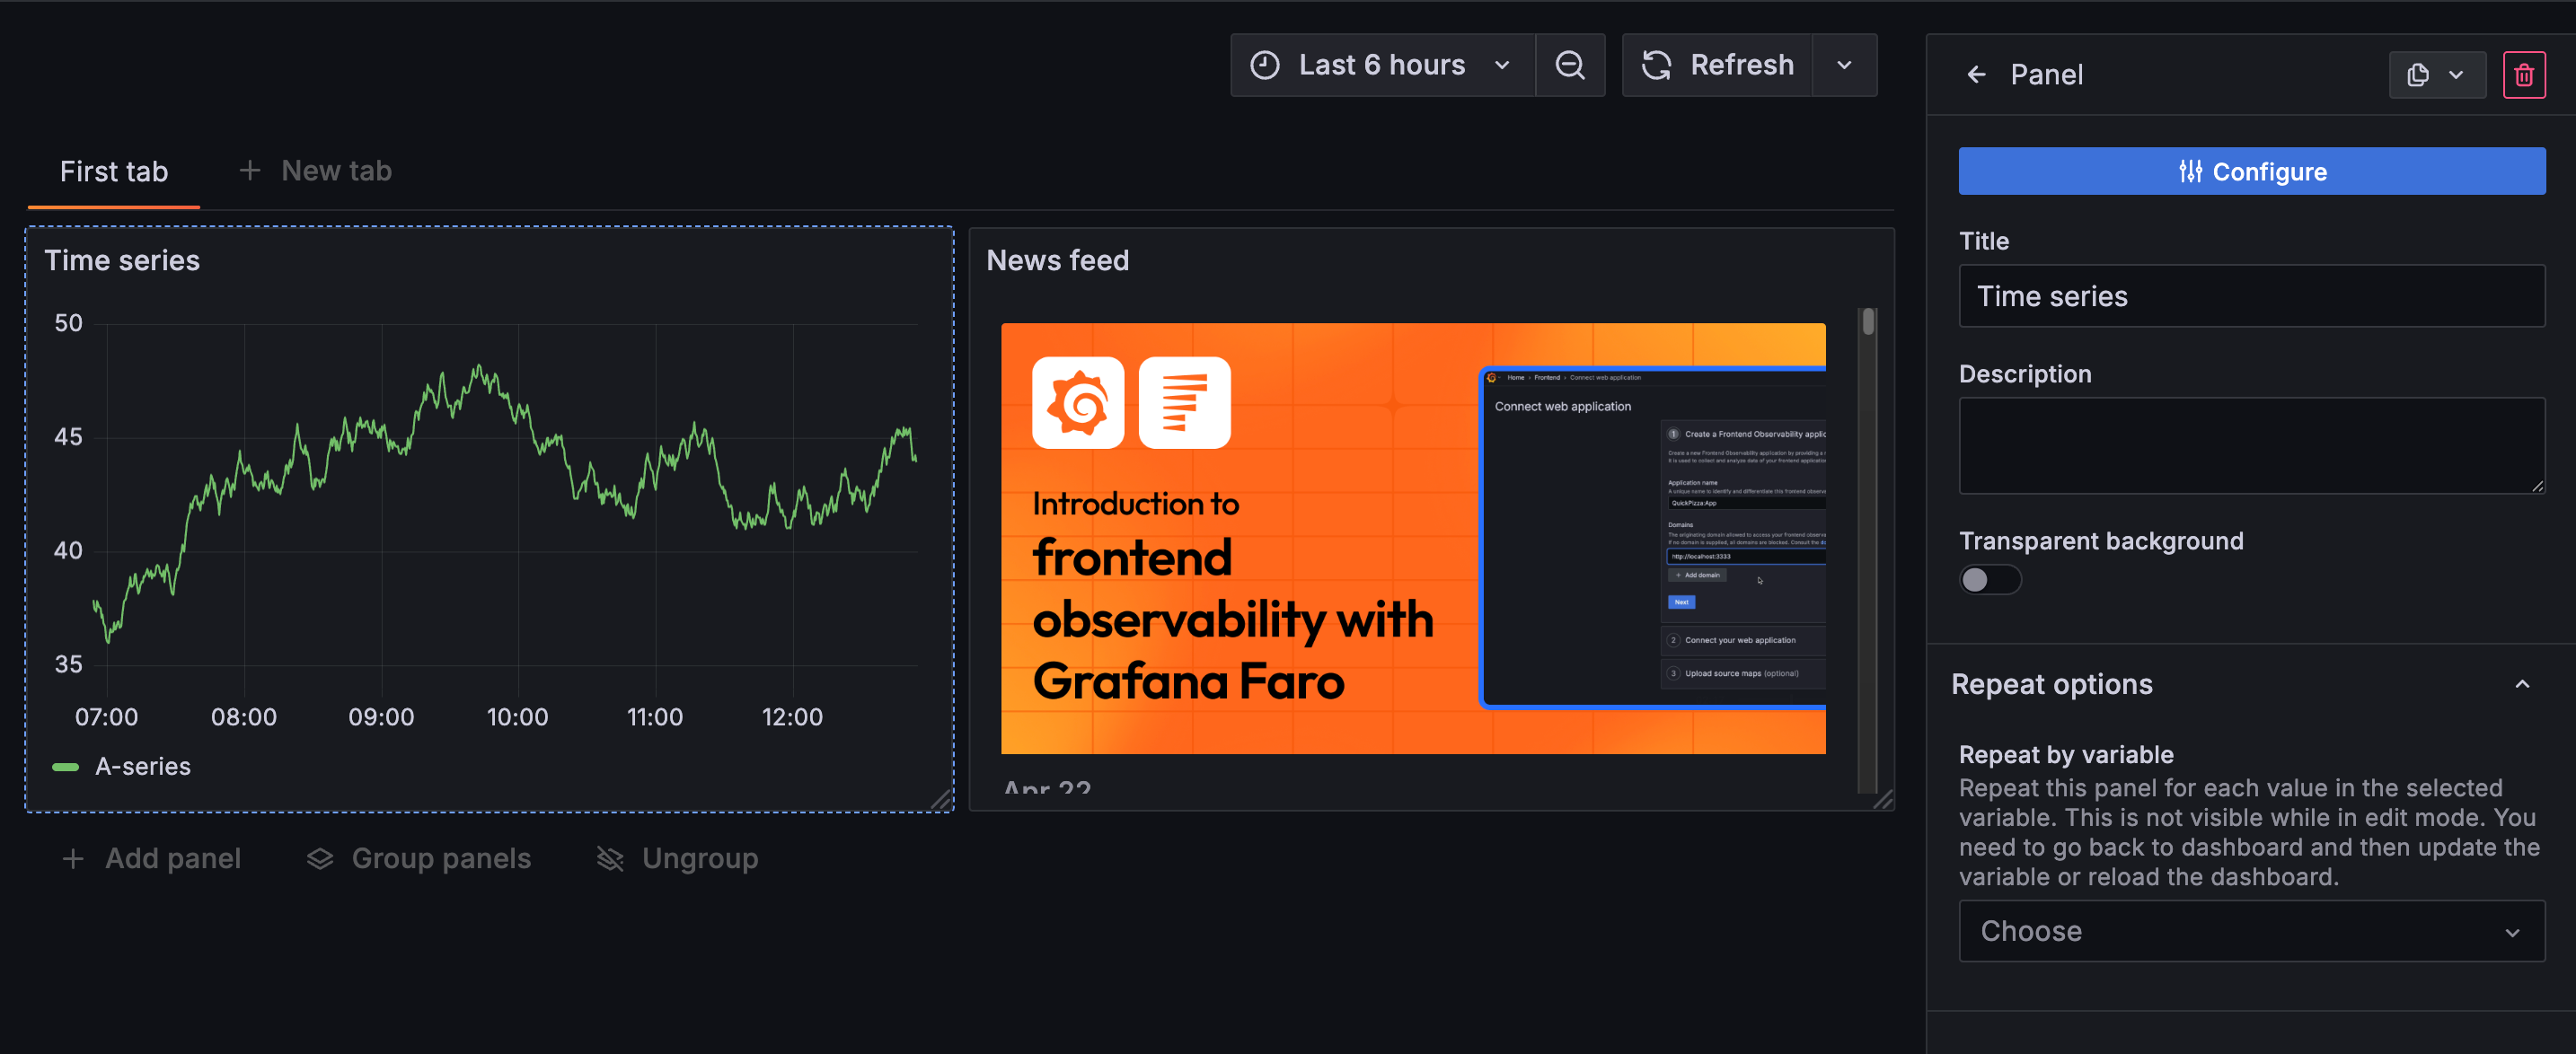Screen dimensions: 2576x1054
Task: Collapse the Repeat options section
Action: tap(2523, 684)
